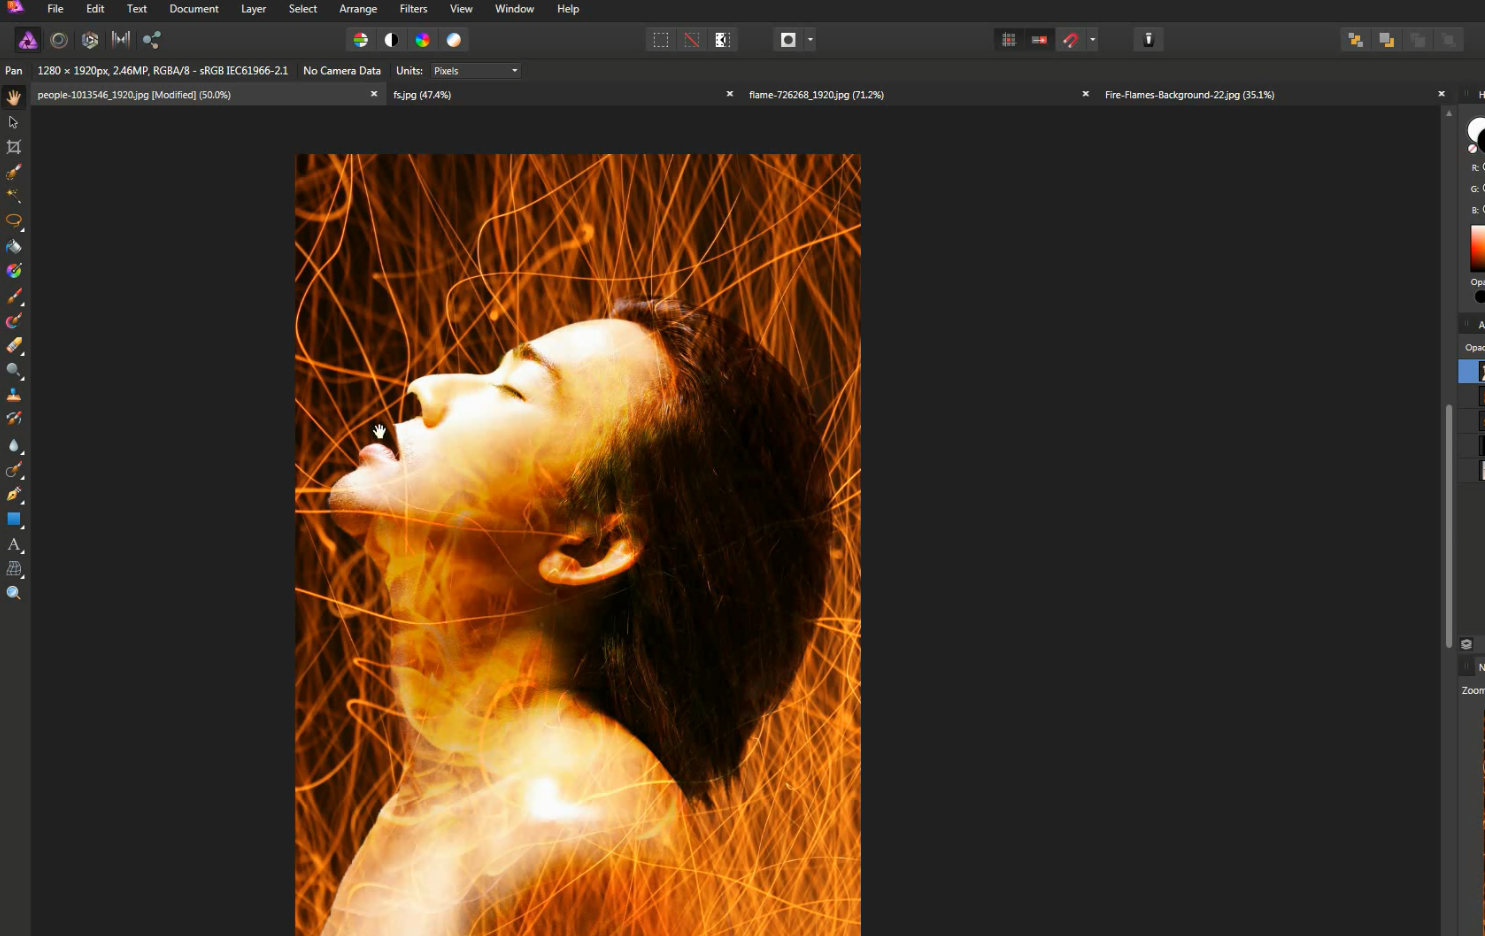Apply Auto White Balance

(454, 40)
